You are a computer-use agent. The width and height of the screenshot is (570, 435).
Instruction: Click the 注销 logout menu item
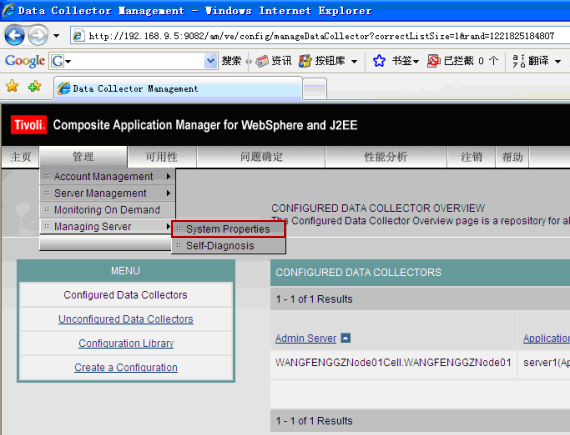[471, 157]
